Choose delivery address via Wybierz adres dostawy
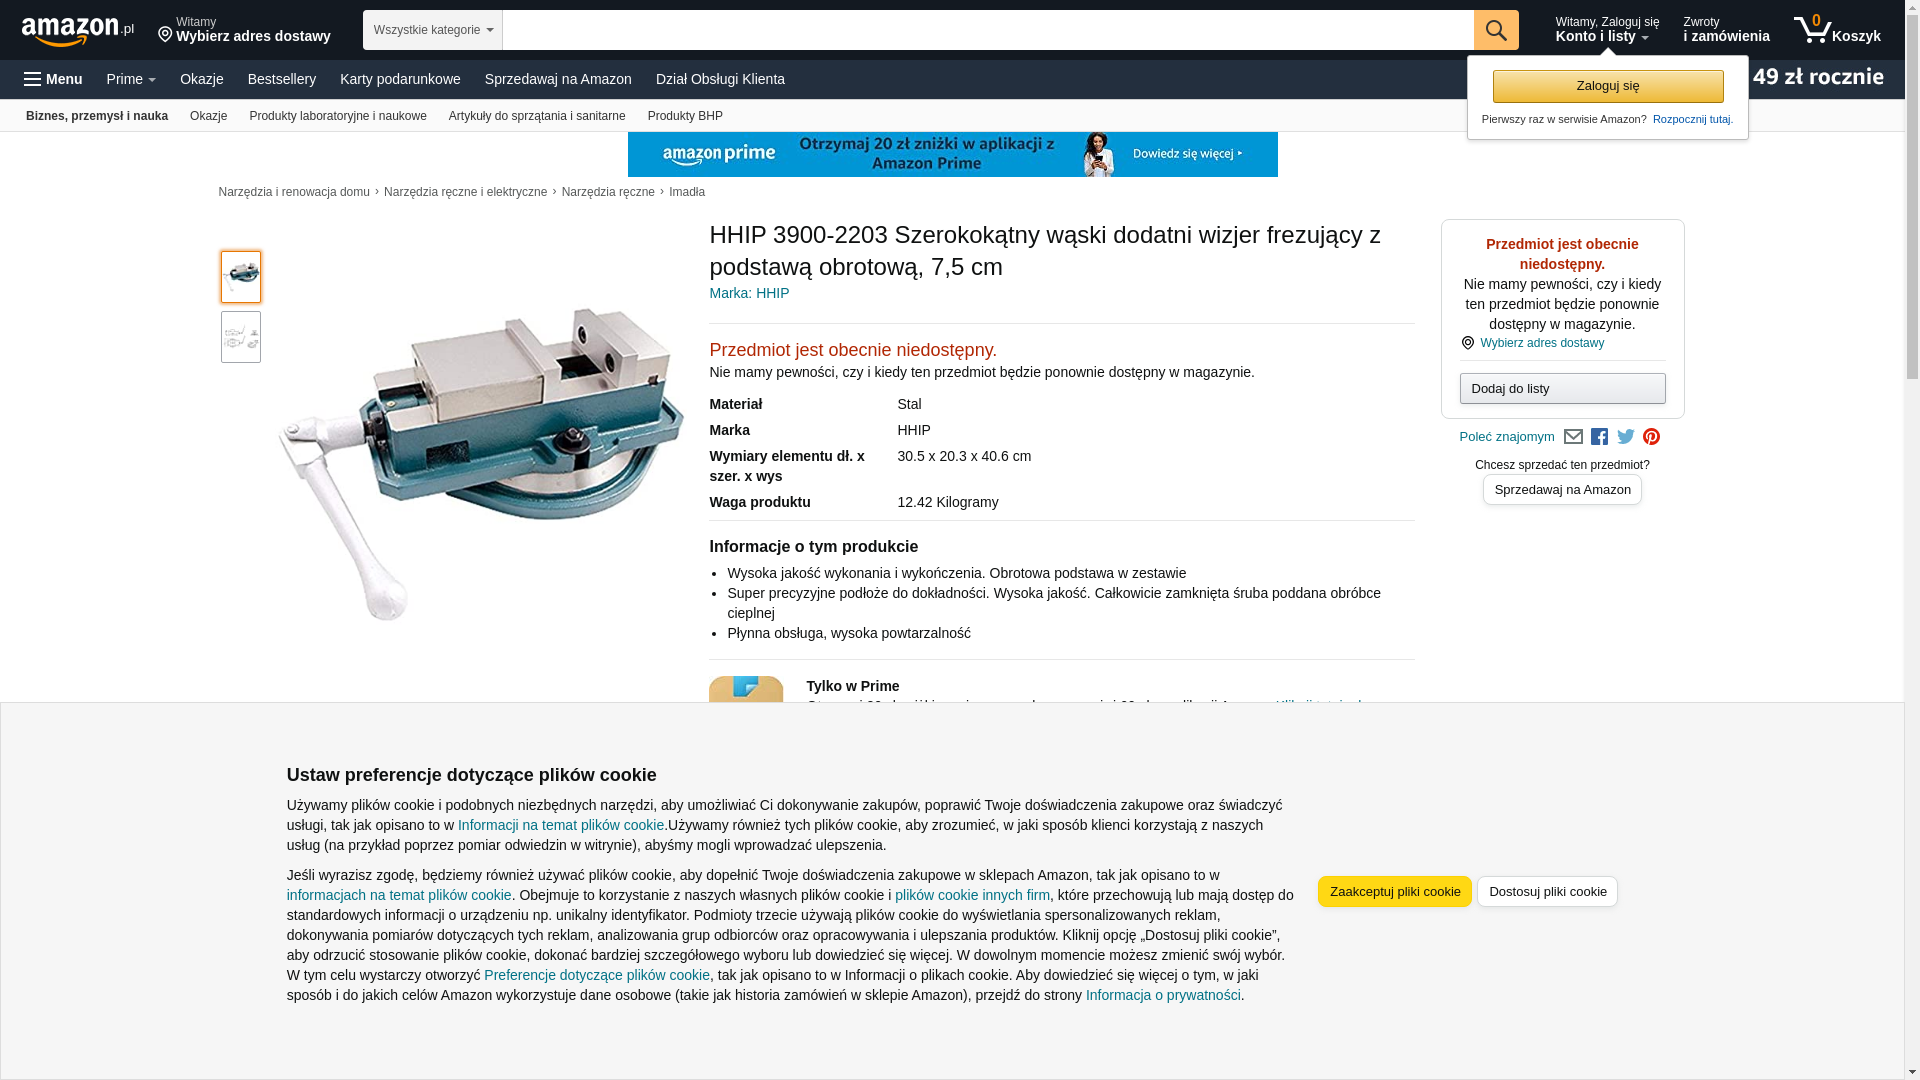This screenshot has height=1080, width=1920. pos(1542,343)
